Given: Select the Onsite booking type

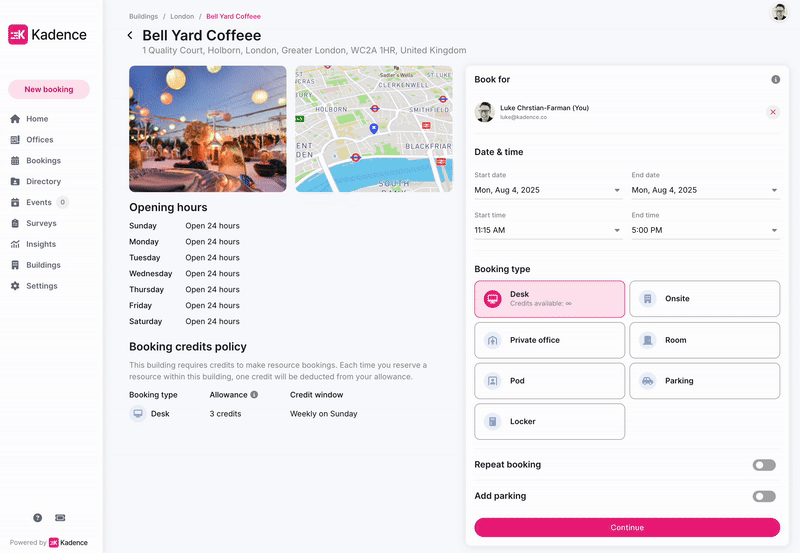Looking at the screenshot, I should click(705, 299).
